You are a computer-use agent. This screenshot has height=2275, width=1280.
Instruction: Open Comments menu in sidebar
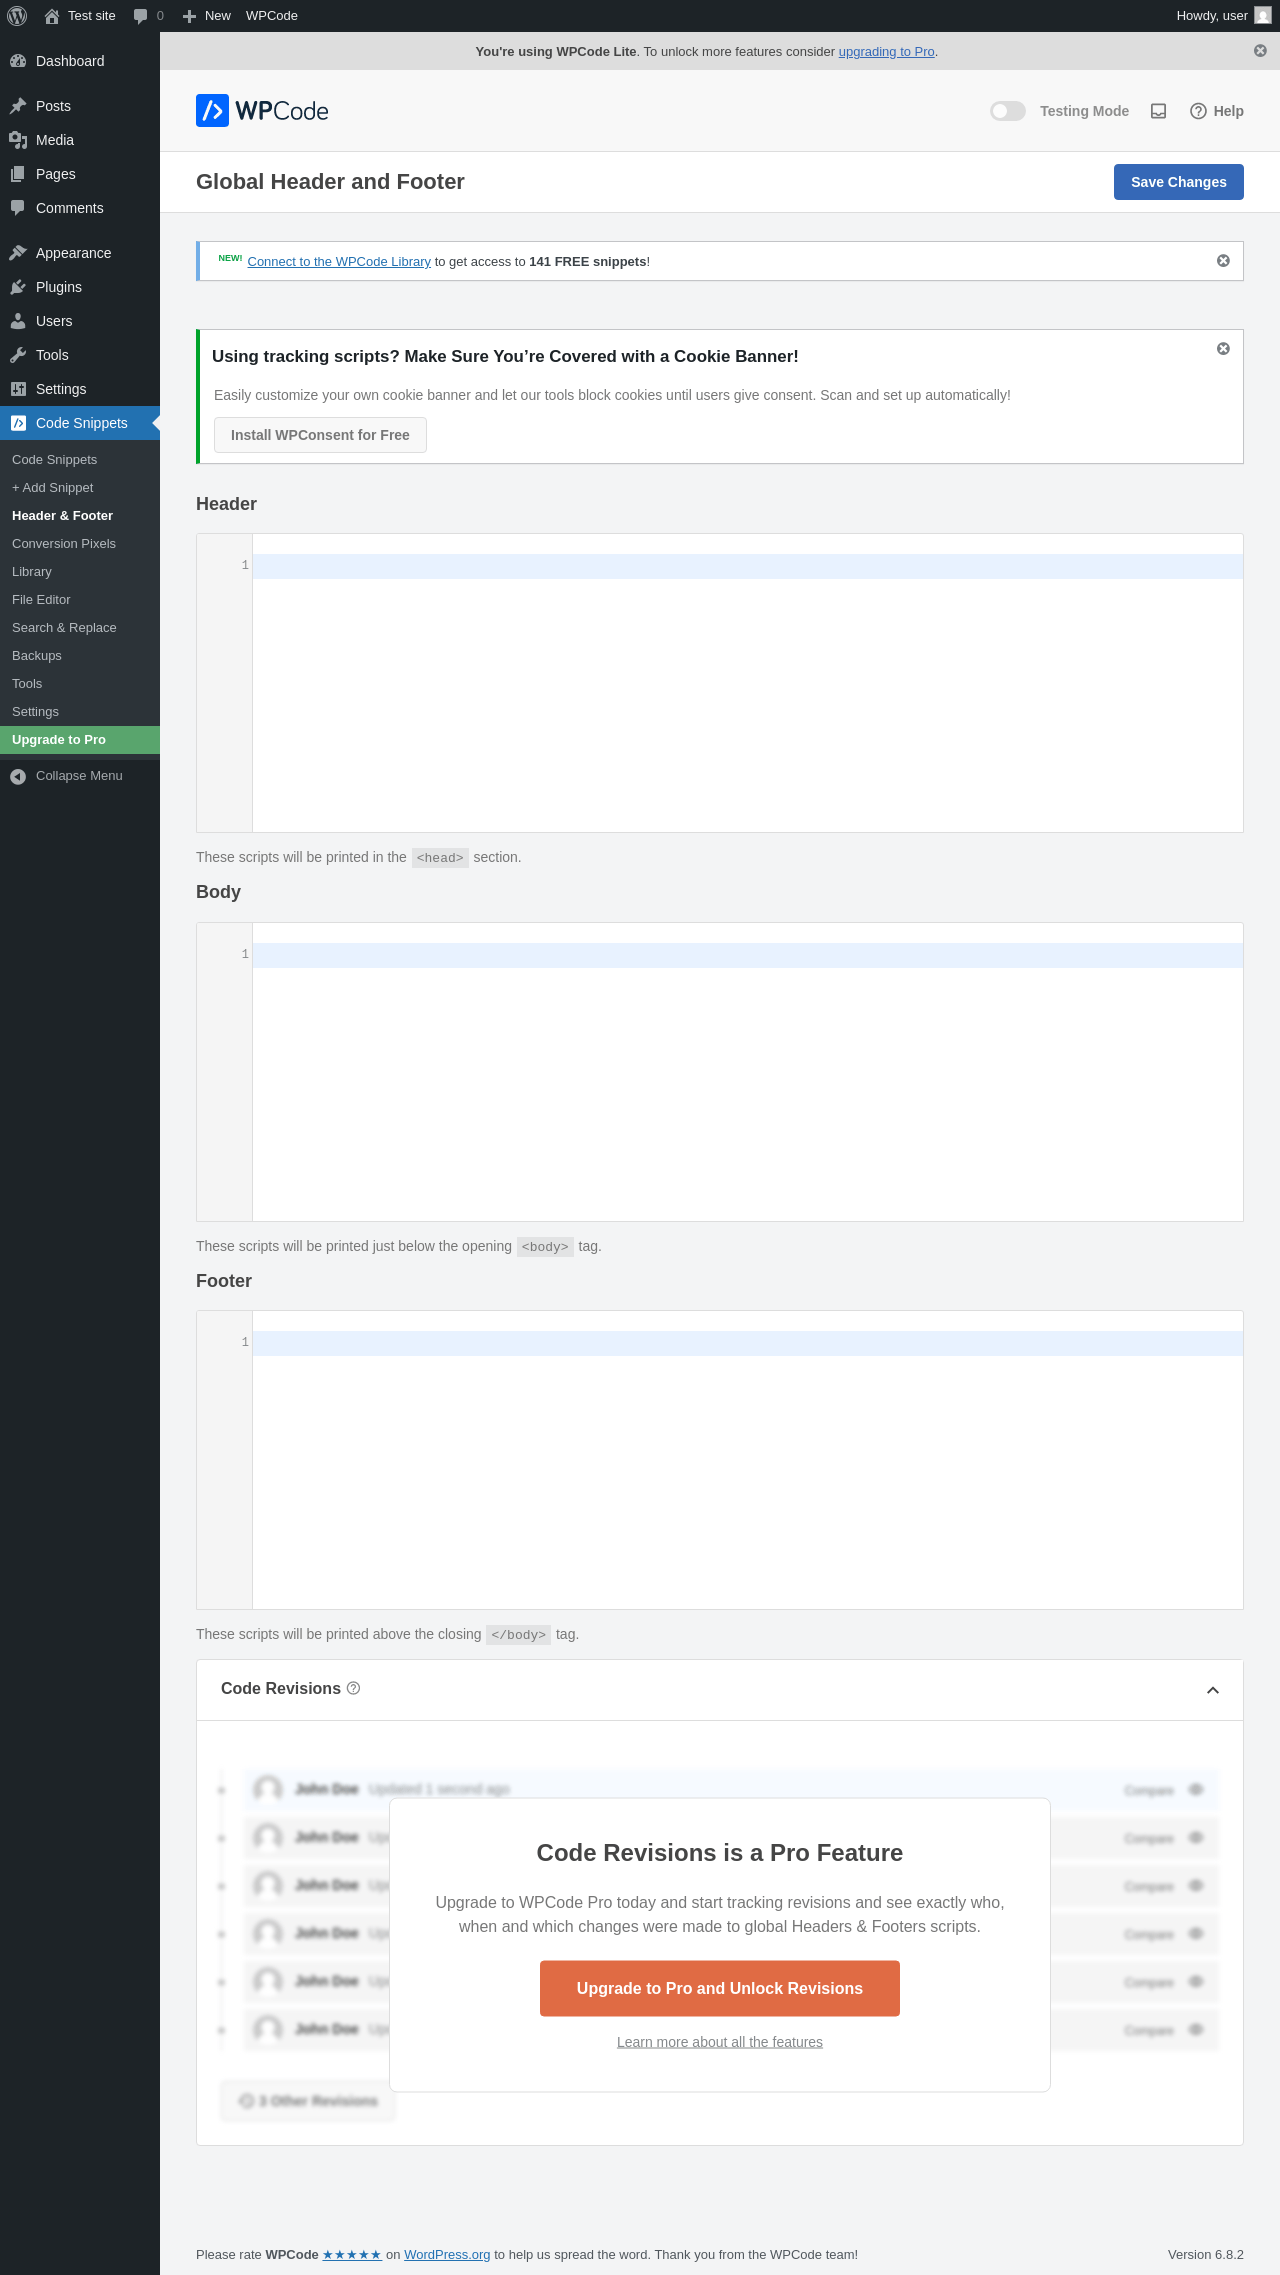click(x=80, y=208)
